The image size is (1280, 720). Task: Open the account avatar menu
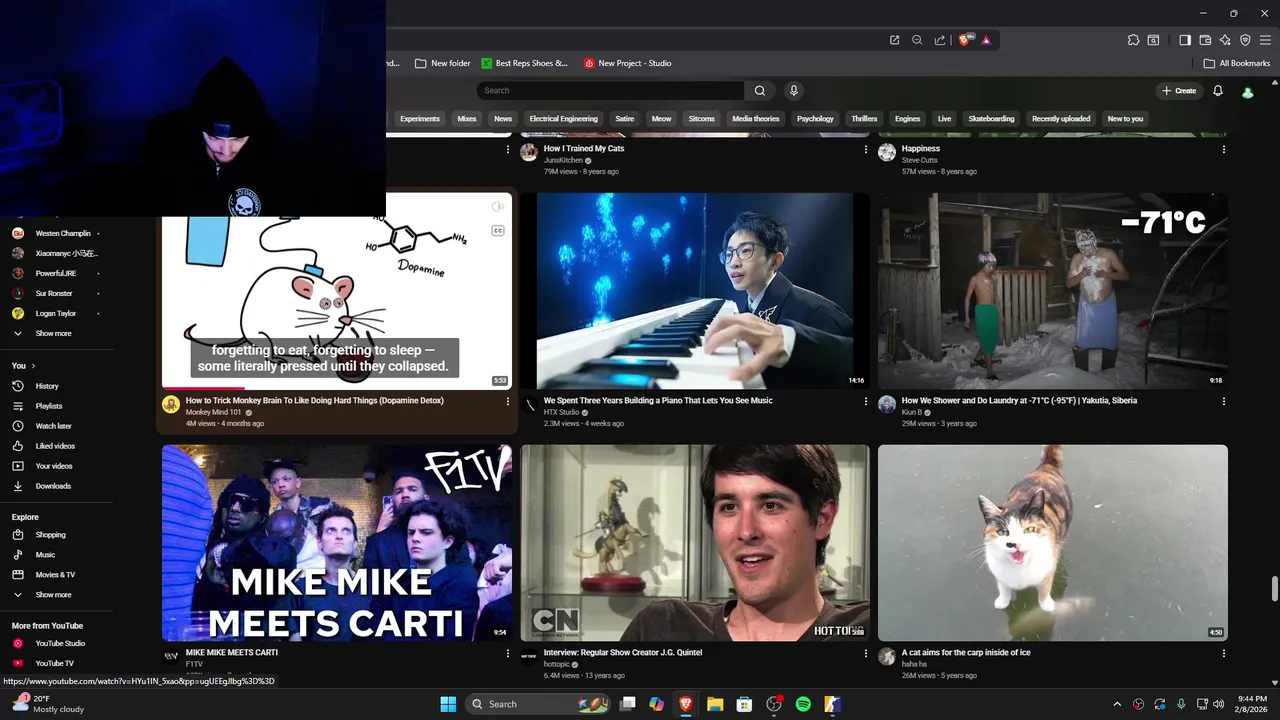pos(1247,92)
